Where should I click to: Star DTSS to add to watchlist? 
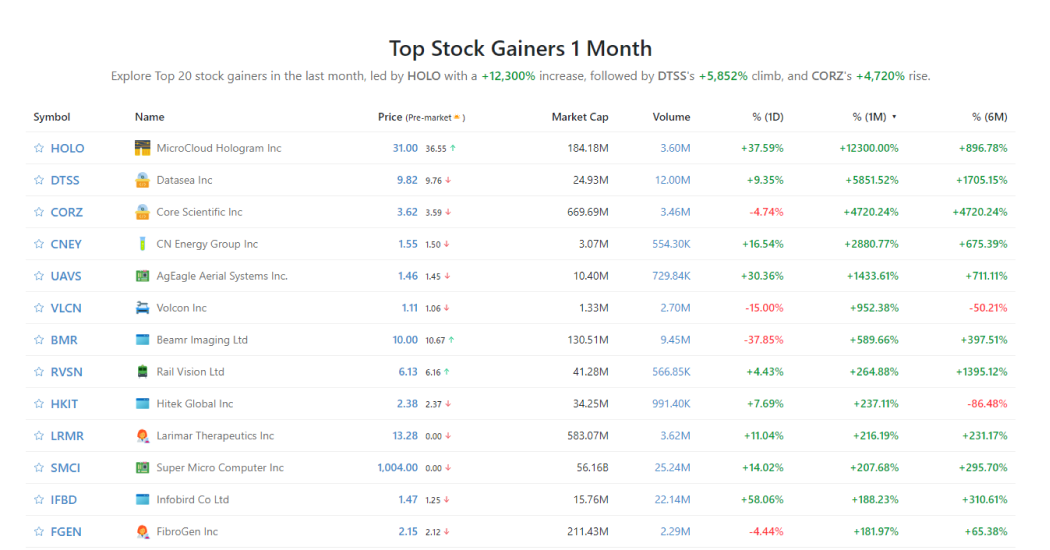coord(39,180)
